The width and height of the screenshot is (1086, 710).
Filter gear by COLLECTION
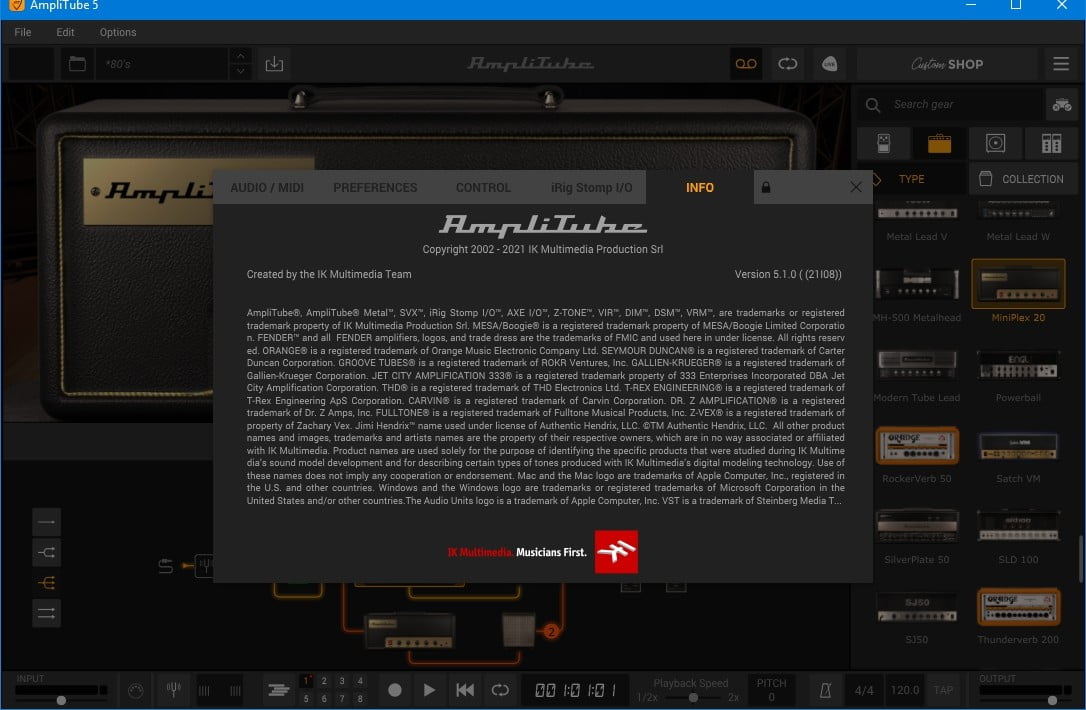pyautogui.click(x=1023, y=179)
